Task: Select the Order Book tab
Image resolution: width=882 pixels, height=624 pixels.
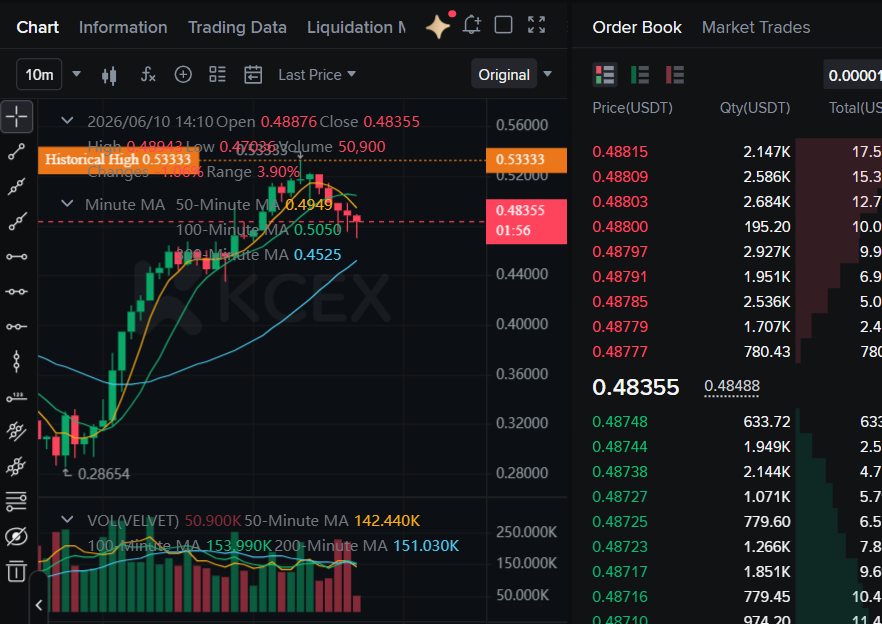Action: click(637, 27)
